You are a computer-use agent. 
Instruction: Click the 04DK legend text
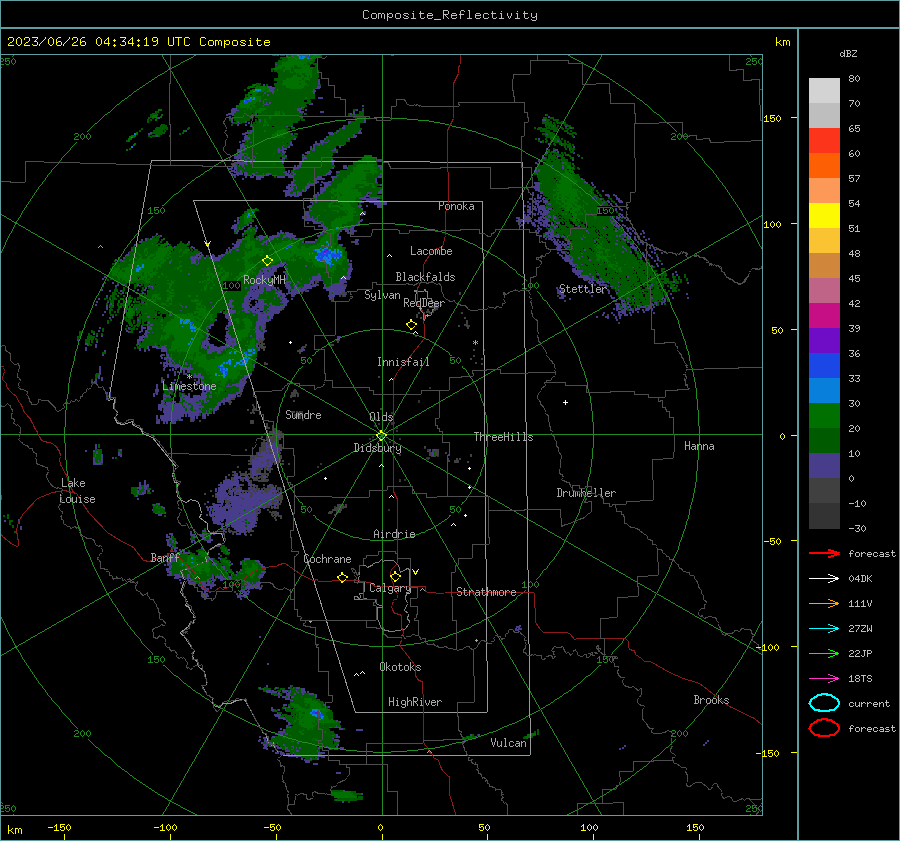[860, 579]
